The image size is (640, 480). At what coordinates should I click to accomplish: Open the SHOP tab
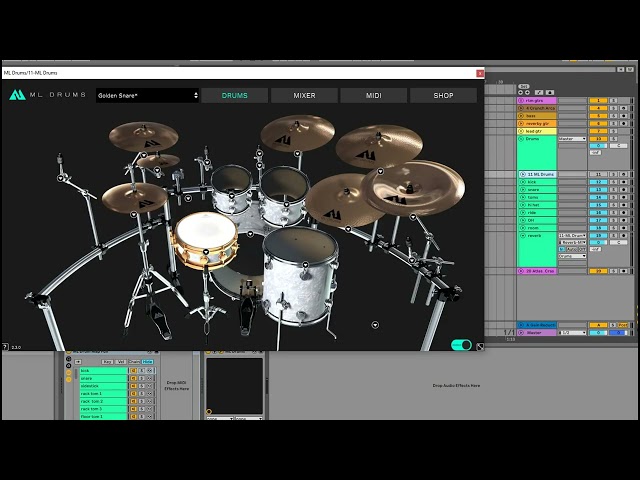[x=443, y=96]
